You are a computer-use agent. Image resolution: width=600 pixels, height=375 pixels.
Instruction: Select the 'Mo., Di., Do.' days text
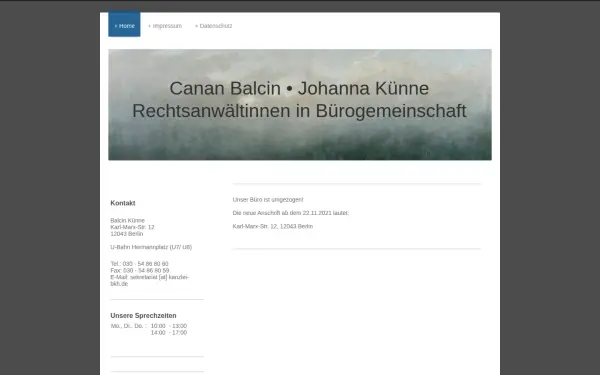tap(129, 326)
